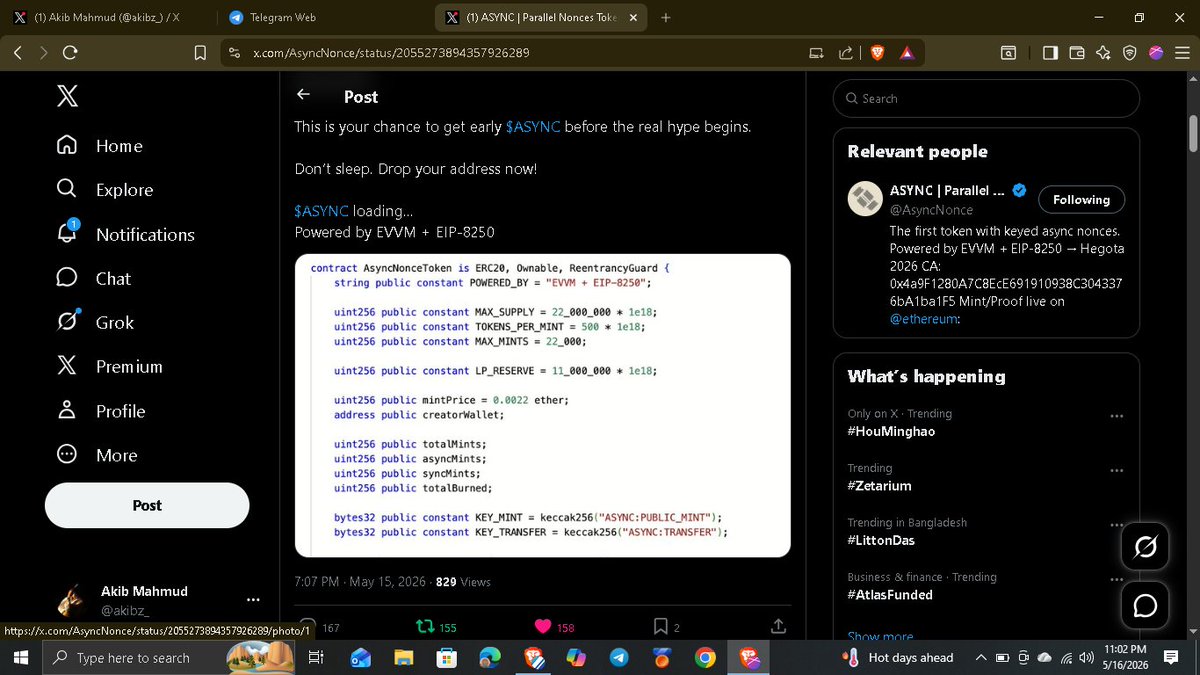1200x675 pixels.
Task: Open Brave Shields lion icon
Action: click(x=877, y=53)
